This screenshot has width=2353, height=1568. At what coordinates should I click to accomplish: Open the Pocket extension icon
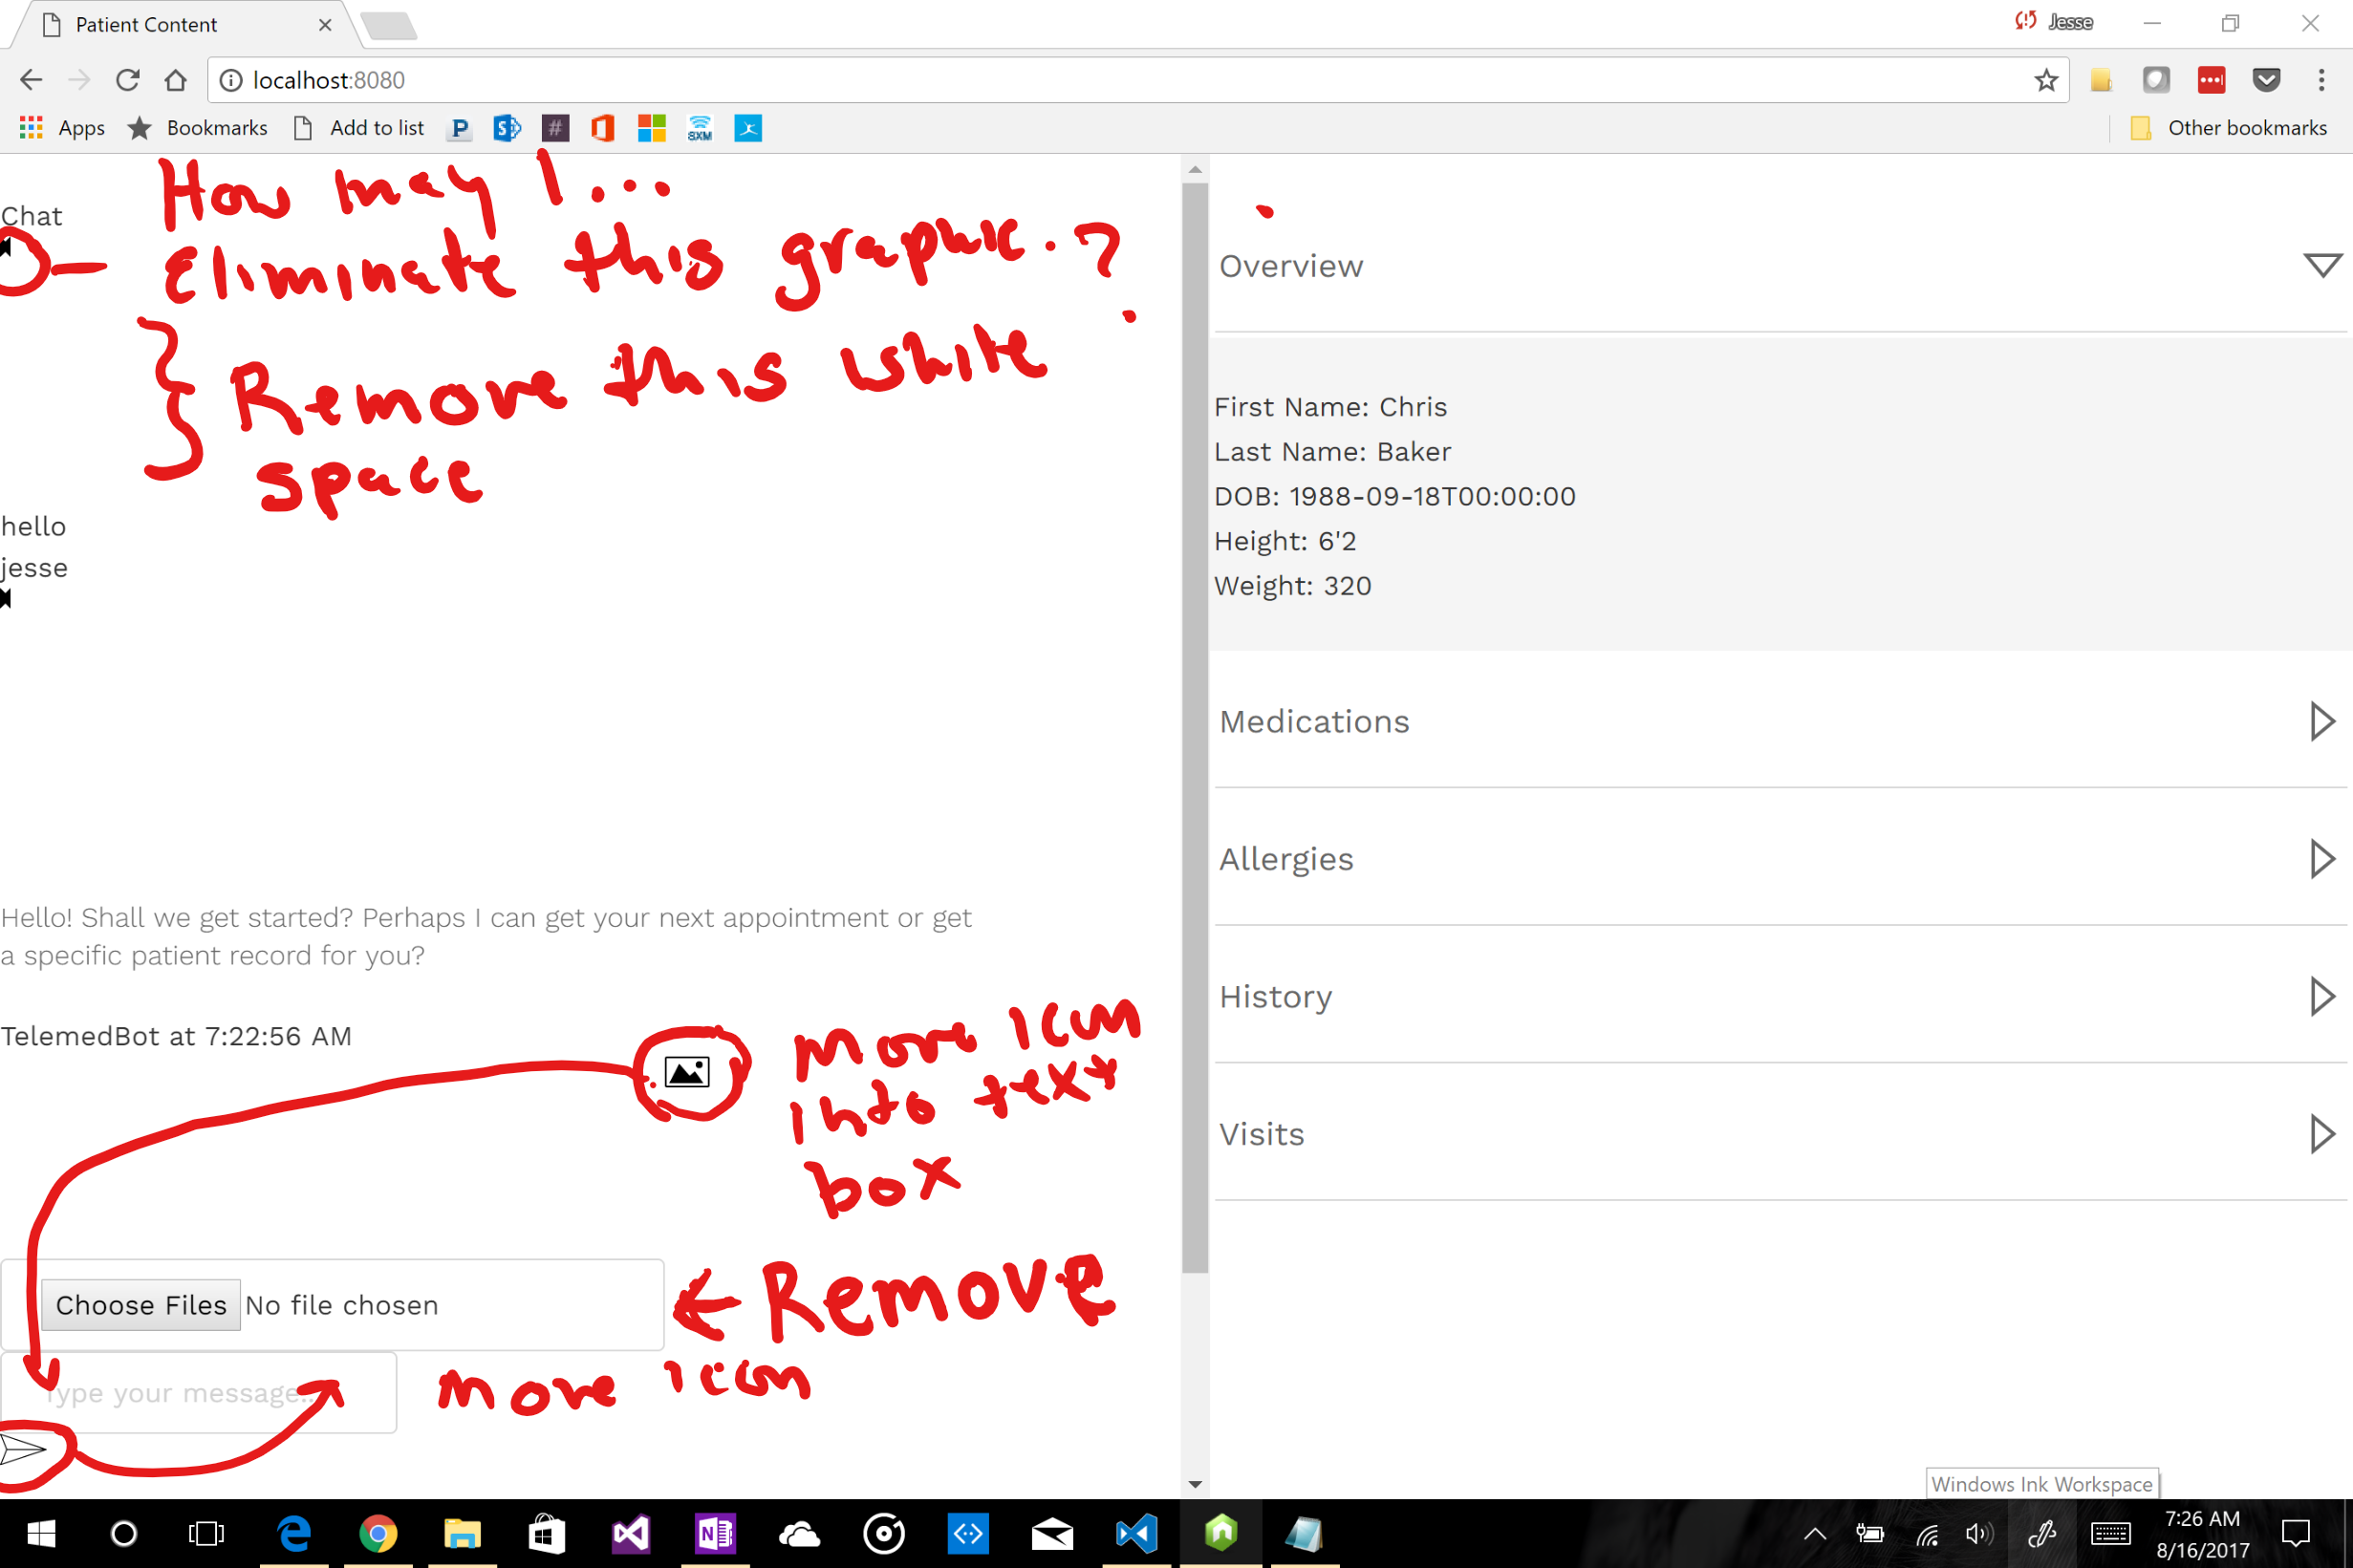[2265, 80]
